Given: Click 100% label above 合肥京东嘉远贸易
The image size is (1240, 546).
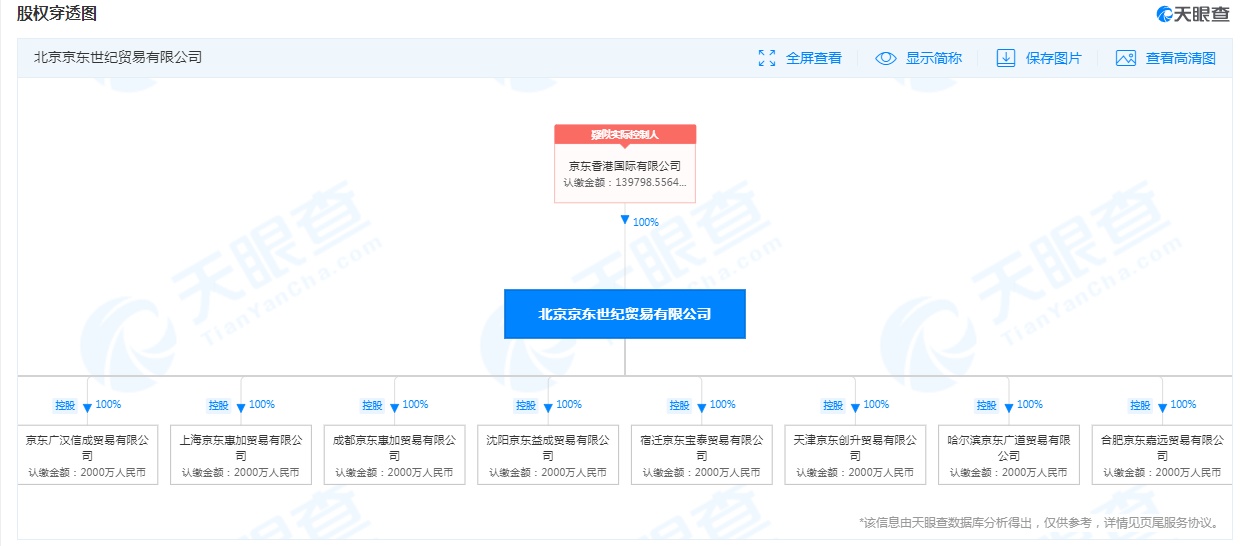Looking at the screenshot, I should pos(1183,405).
